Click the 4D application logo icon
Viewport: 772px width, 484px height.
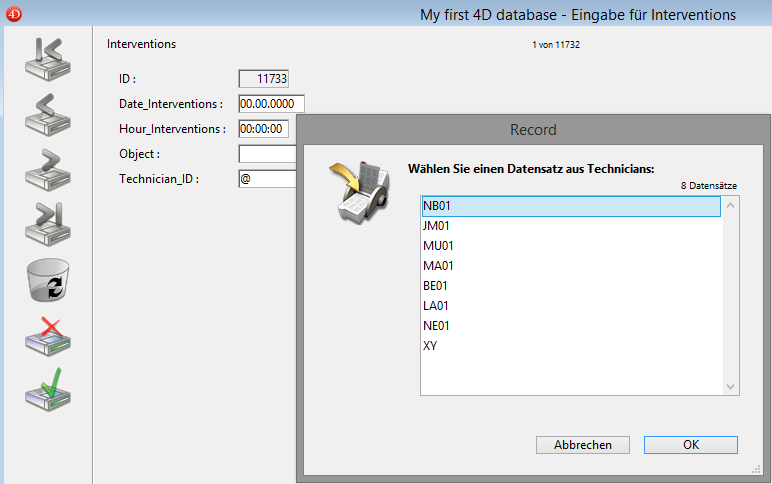(13, 15)
